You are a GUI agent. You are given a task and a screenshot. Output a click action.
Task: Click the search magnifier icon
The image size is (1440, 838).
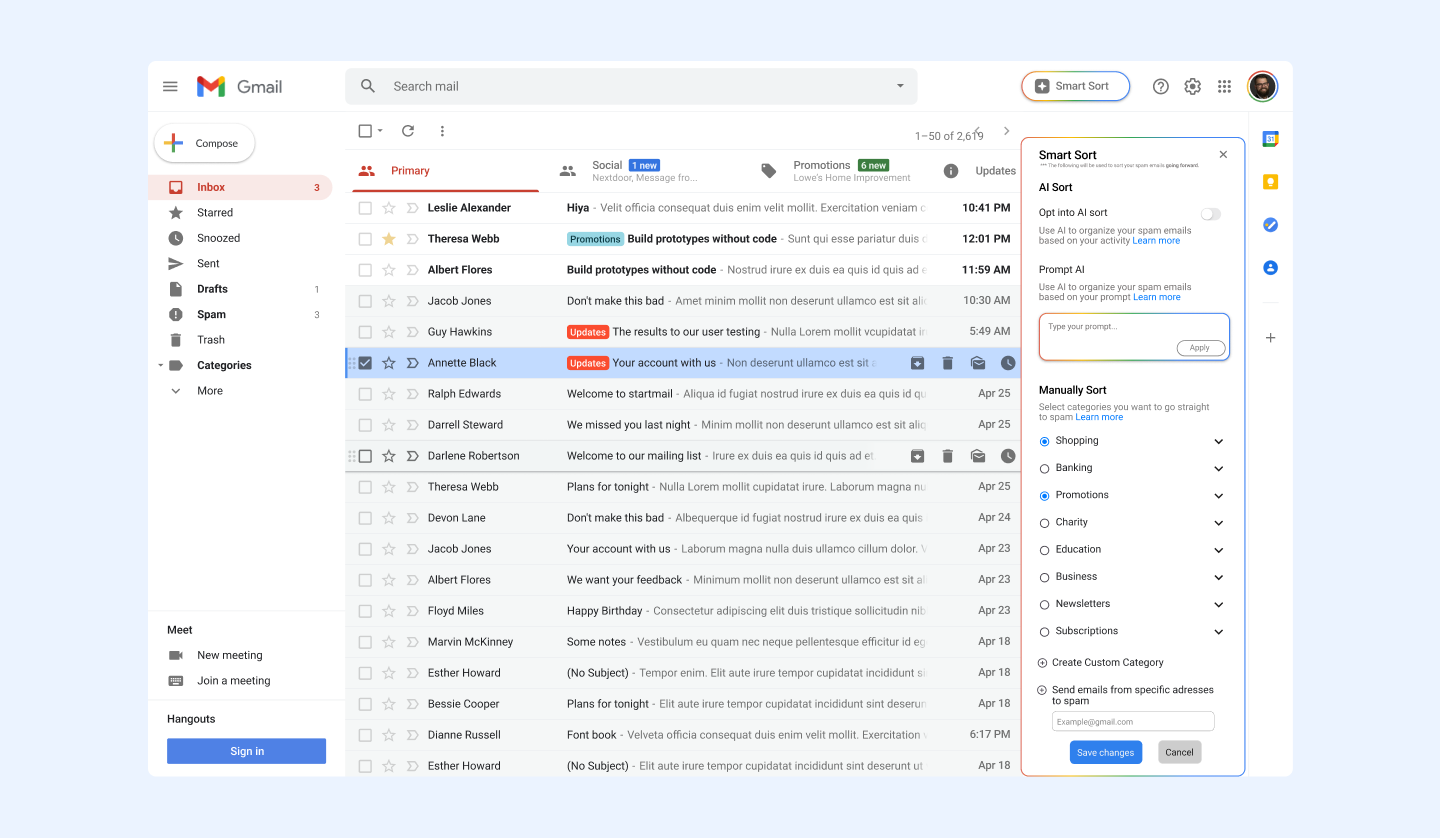point(368,86)
